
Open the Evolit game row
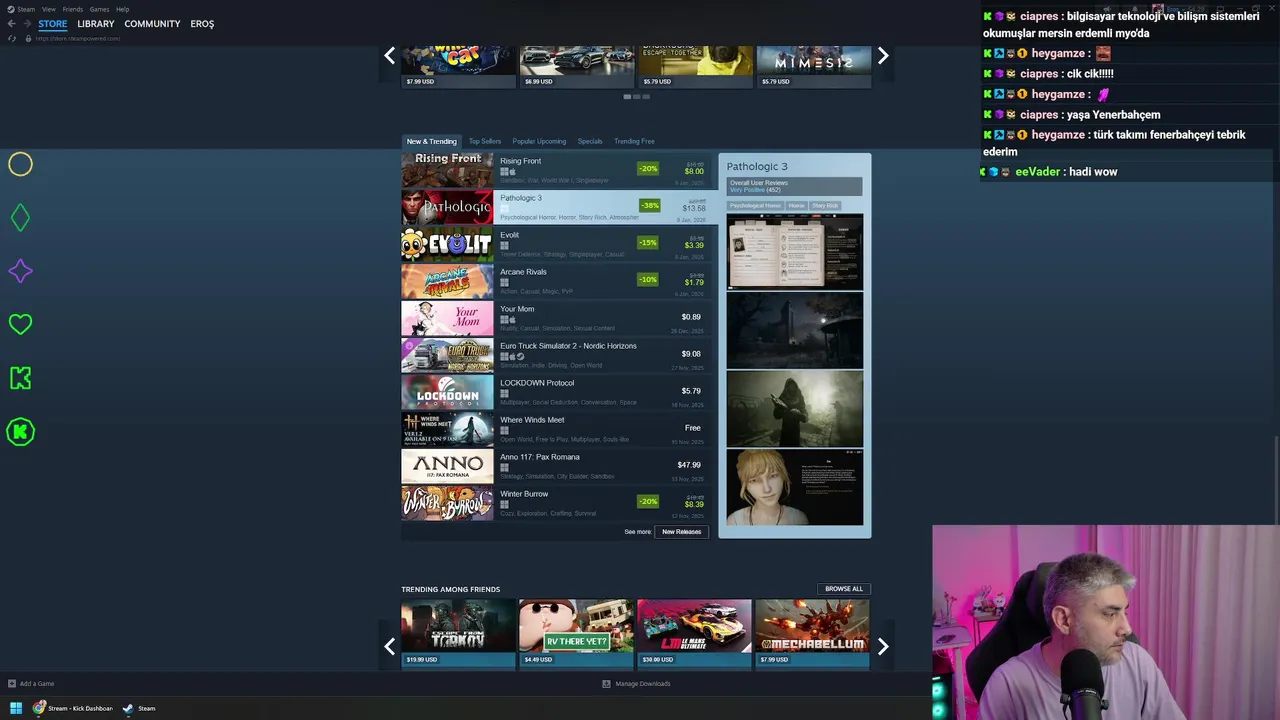point(556,244)
